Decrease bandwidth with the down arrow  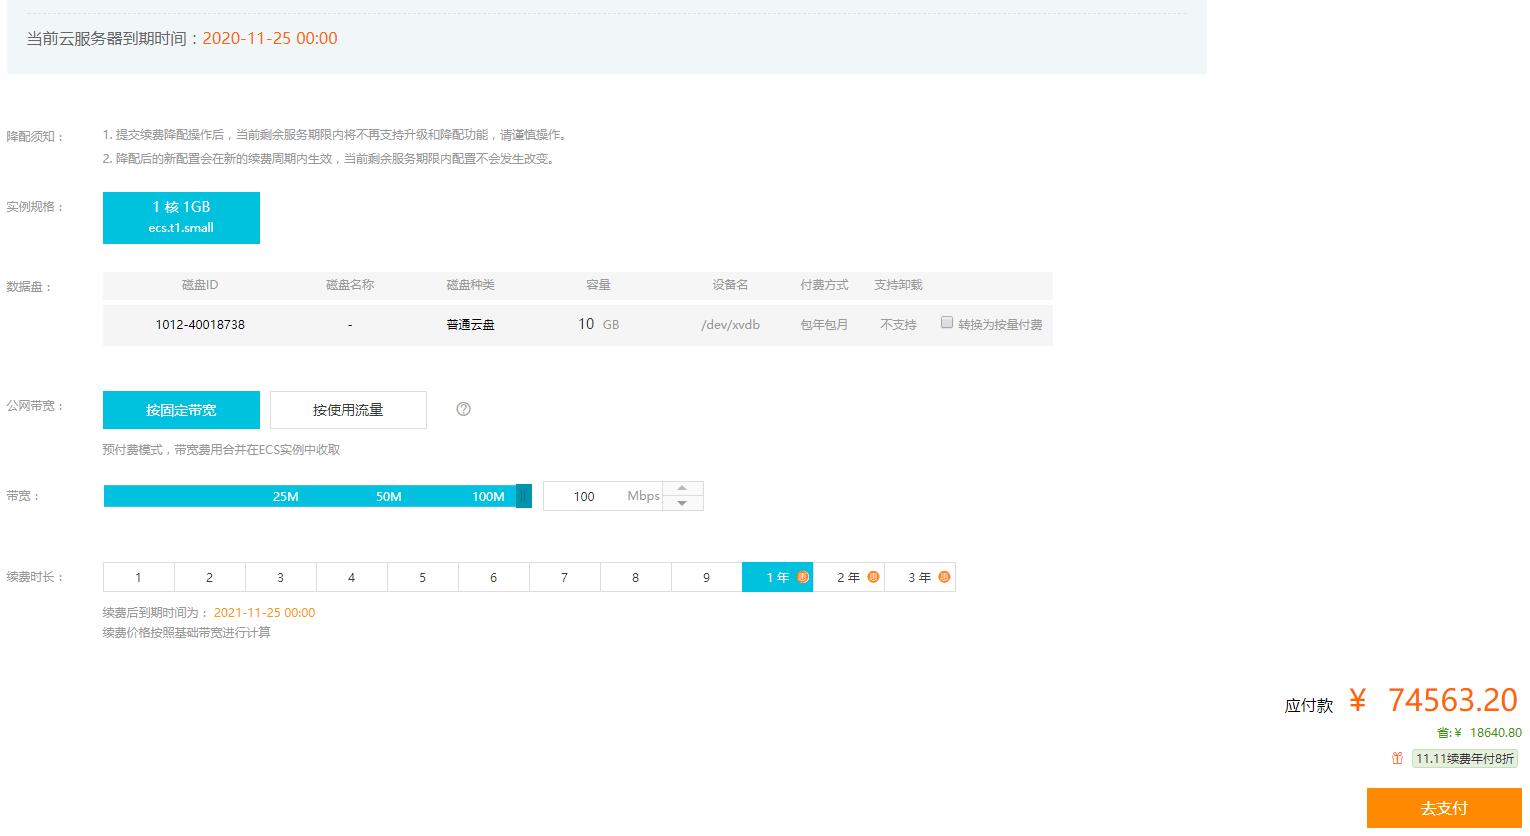[x=682, y=503]
